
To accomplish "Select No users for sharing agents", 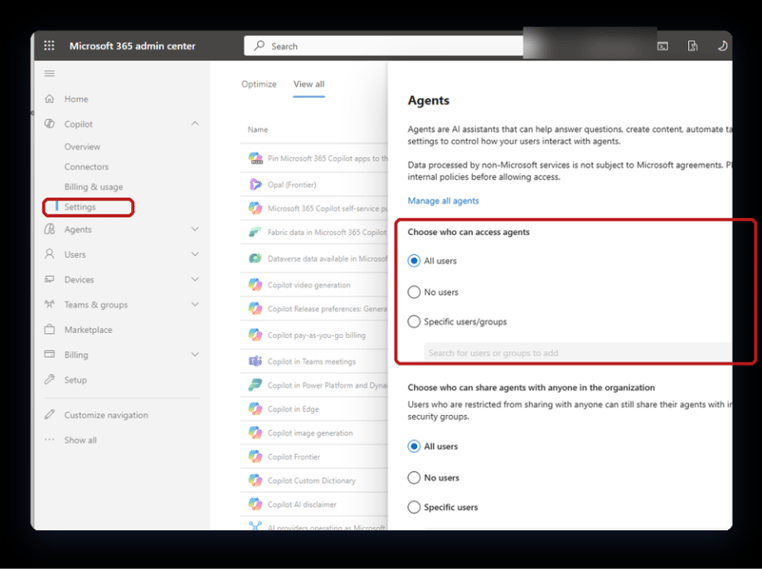I will pos(414,478).
